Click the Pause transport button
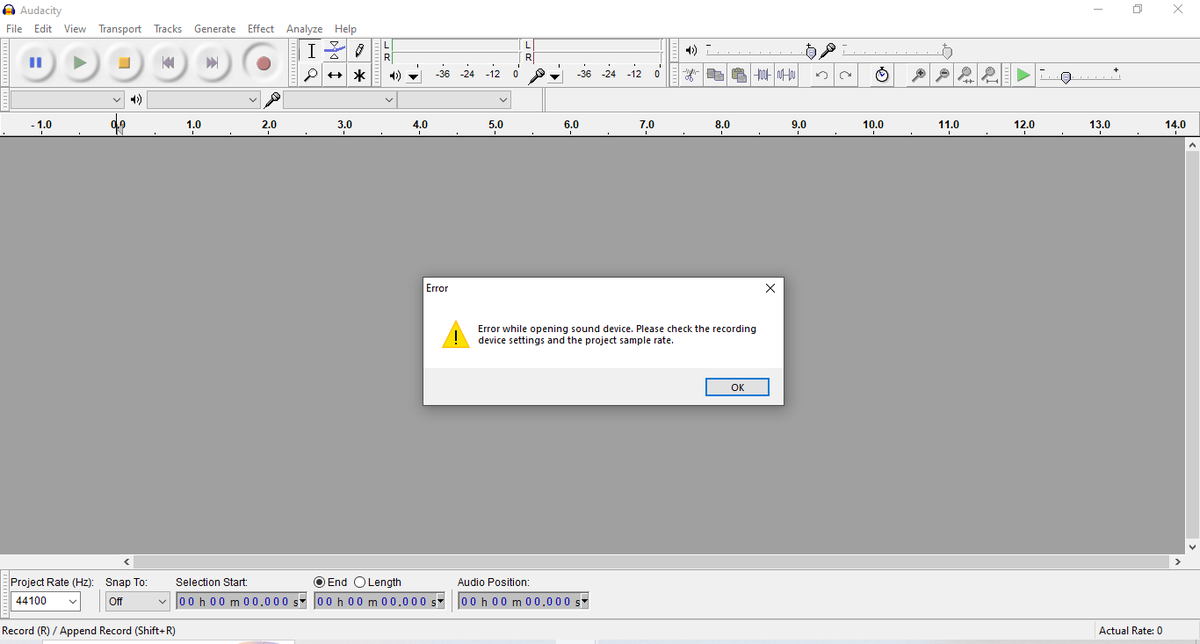Screen dimensions: 1200x644 coord(35,63)
